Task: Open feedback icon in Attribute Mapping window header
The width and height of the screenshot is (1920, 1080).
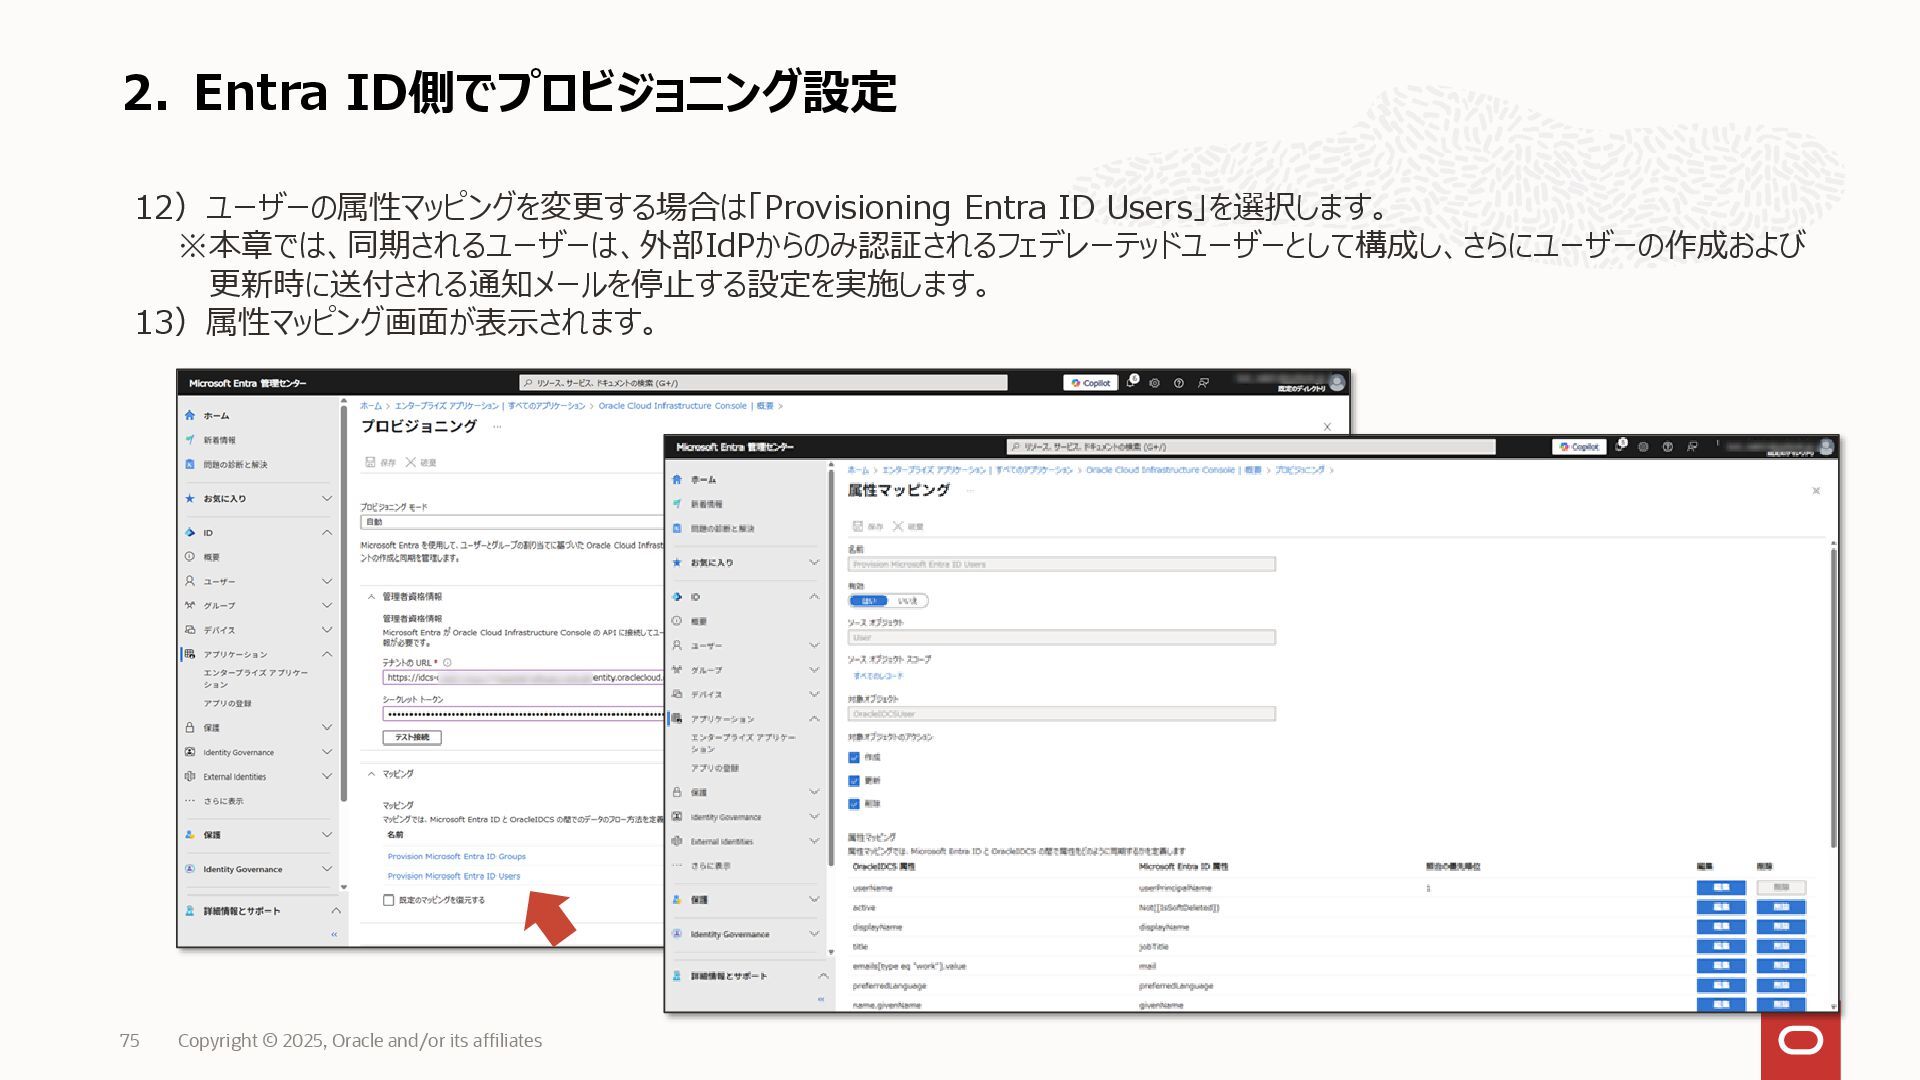Action: [x=1692, y=447]
